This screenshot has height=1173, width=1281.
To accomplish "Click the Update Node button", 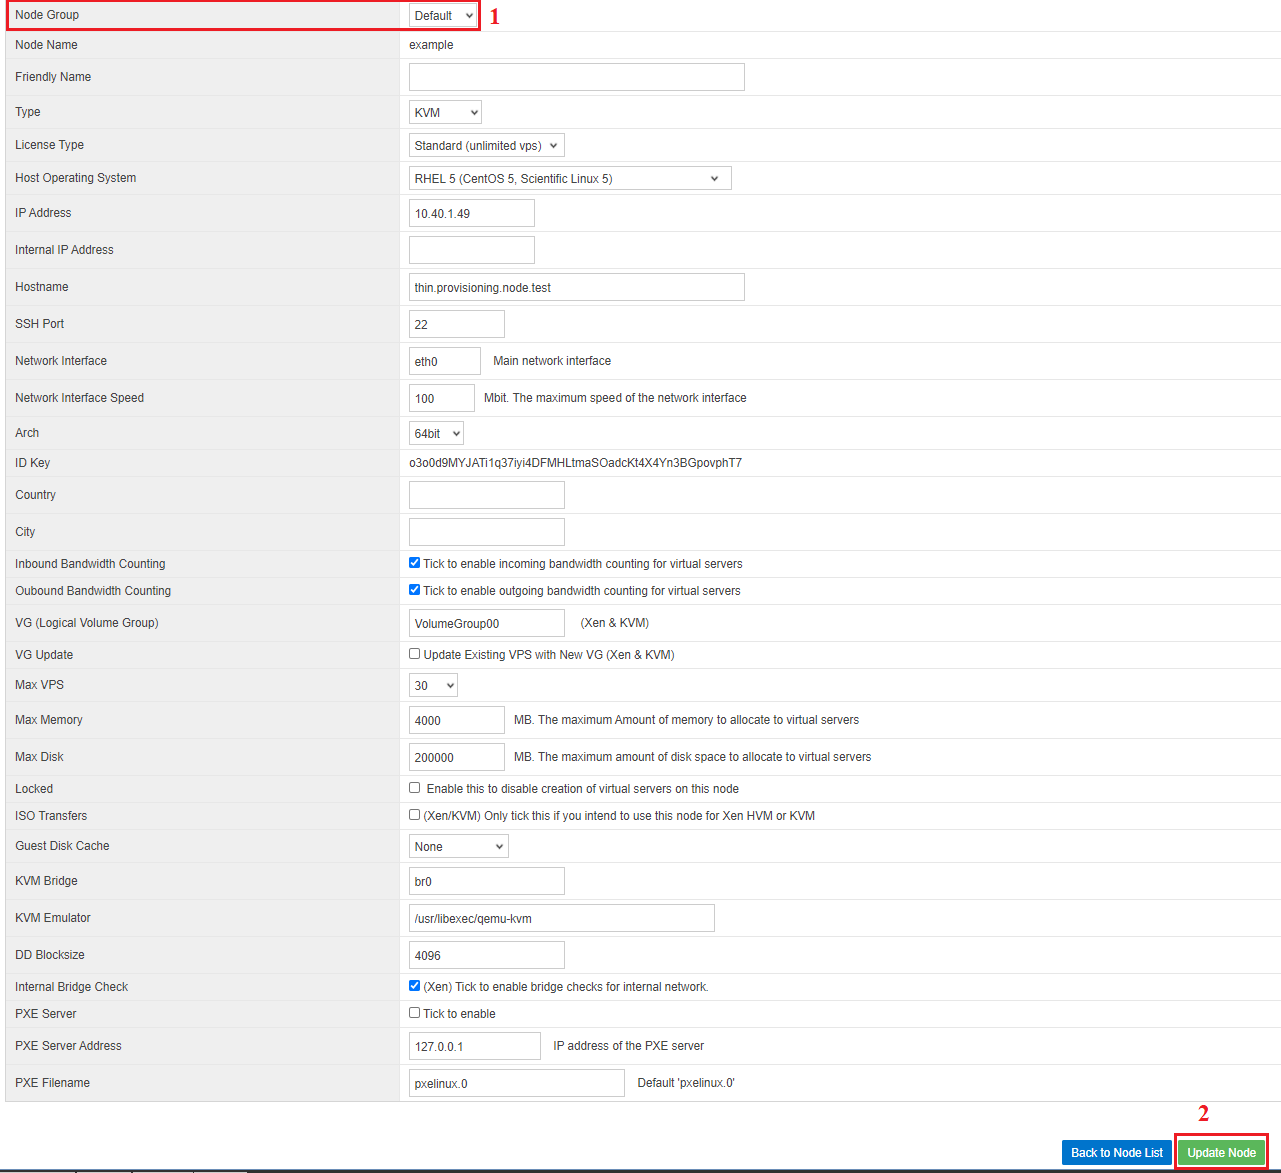I will (x=1221, y=1153).
